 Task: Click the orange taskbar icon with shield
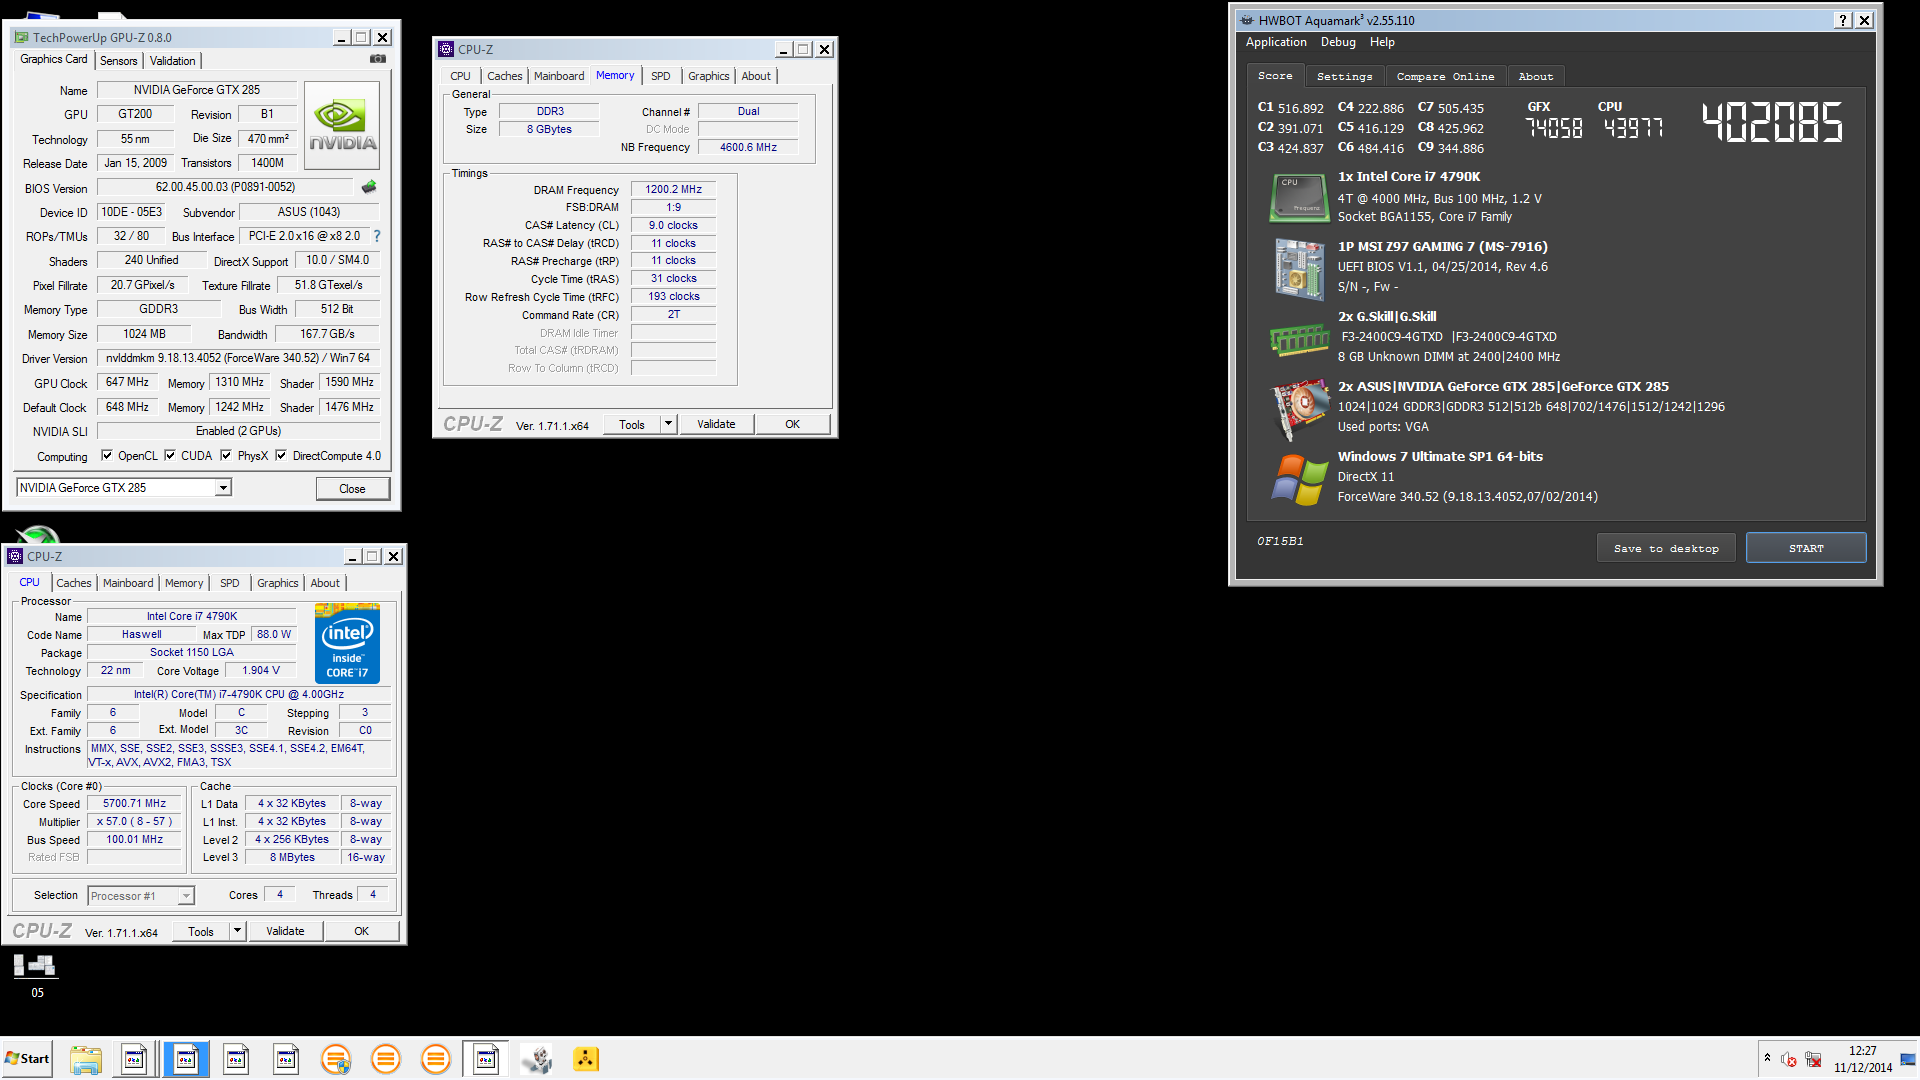[336, 1059]
